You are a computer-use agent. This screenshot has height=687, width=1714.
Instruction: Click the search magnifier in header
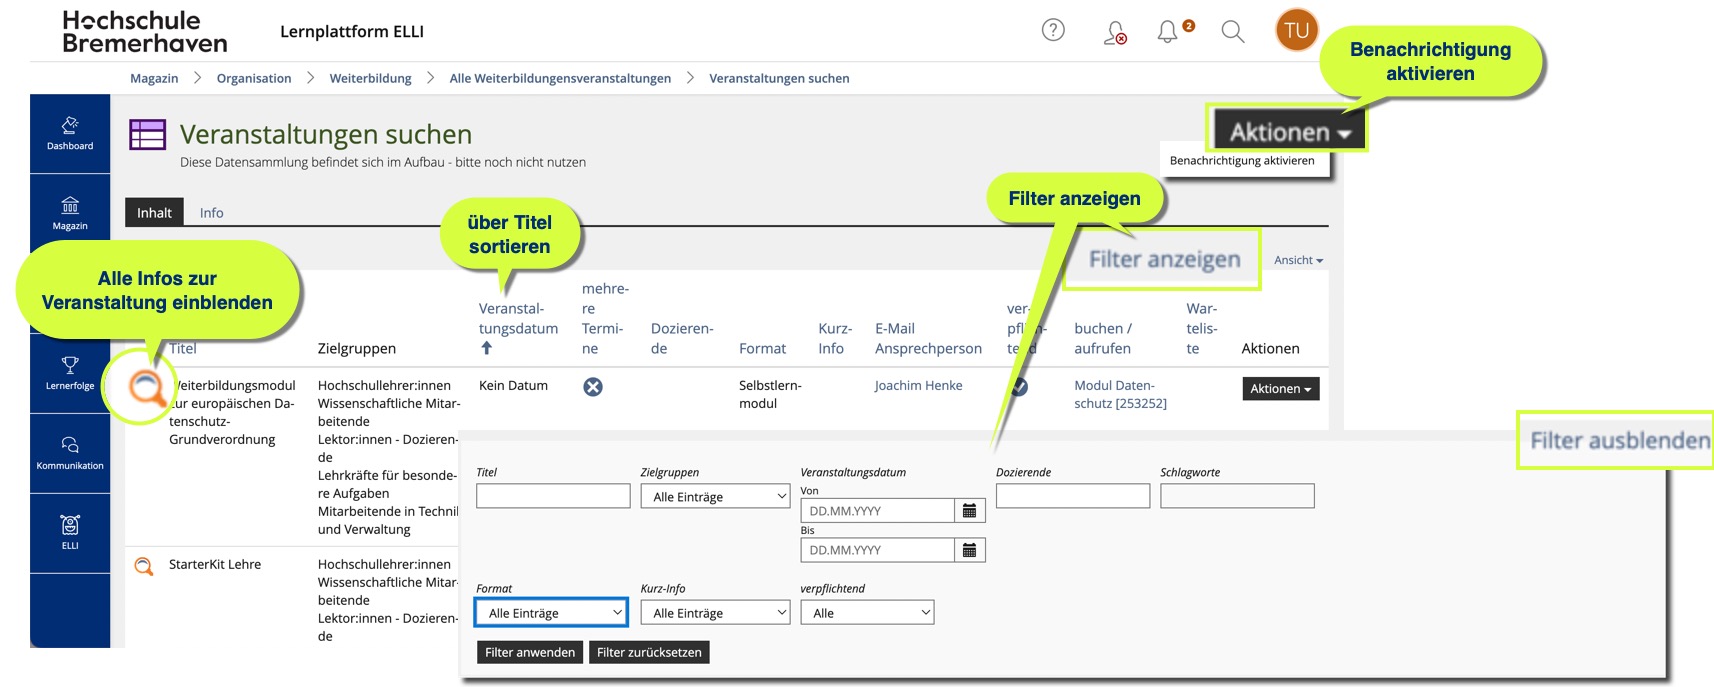point(1233,32)
